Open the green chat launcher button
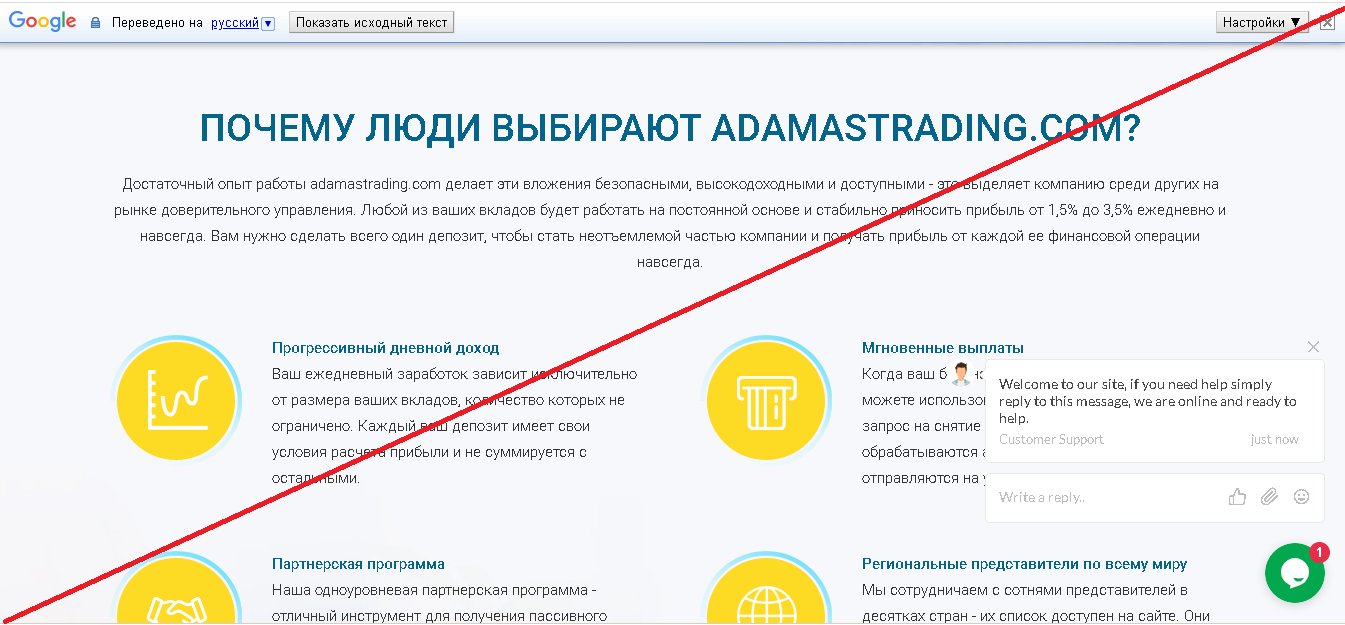 pos(1294,573)
